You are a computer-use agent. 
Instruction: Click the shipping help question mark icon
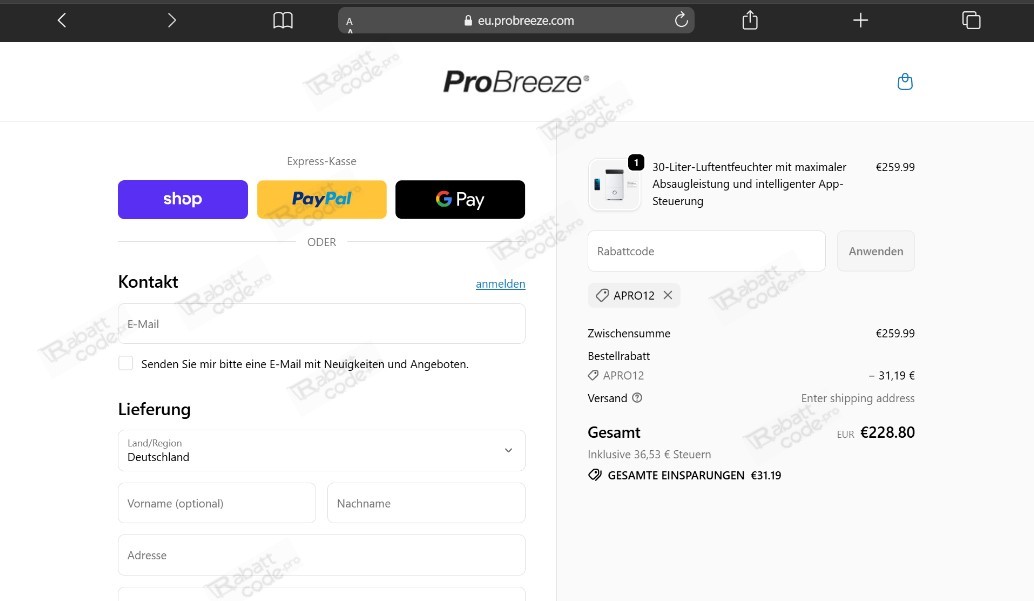pos(637,398)
